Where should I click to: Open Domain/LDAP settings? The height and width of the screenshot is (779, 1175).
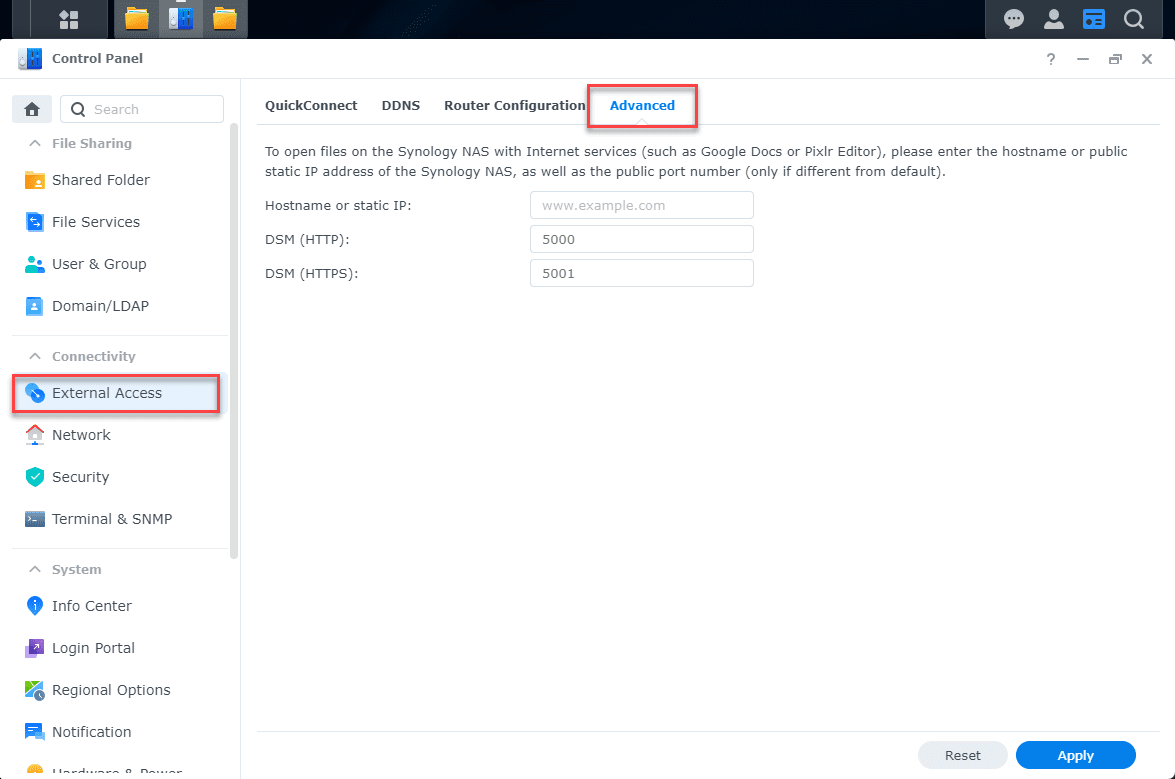click(x=120, y=306)
